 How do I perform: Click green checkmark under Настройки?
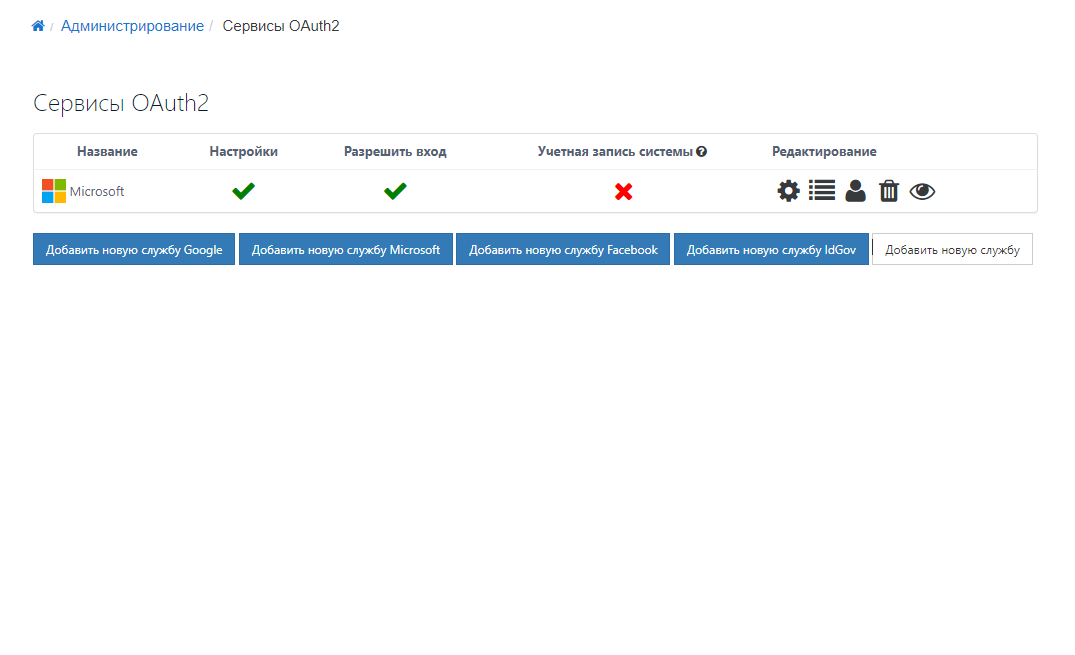243,191
